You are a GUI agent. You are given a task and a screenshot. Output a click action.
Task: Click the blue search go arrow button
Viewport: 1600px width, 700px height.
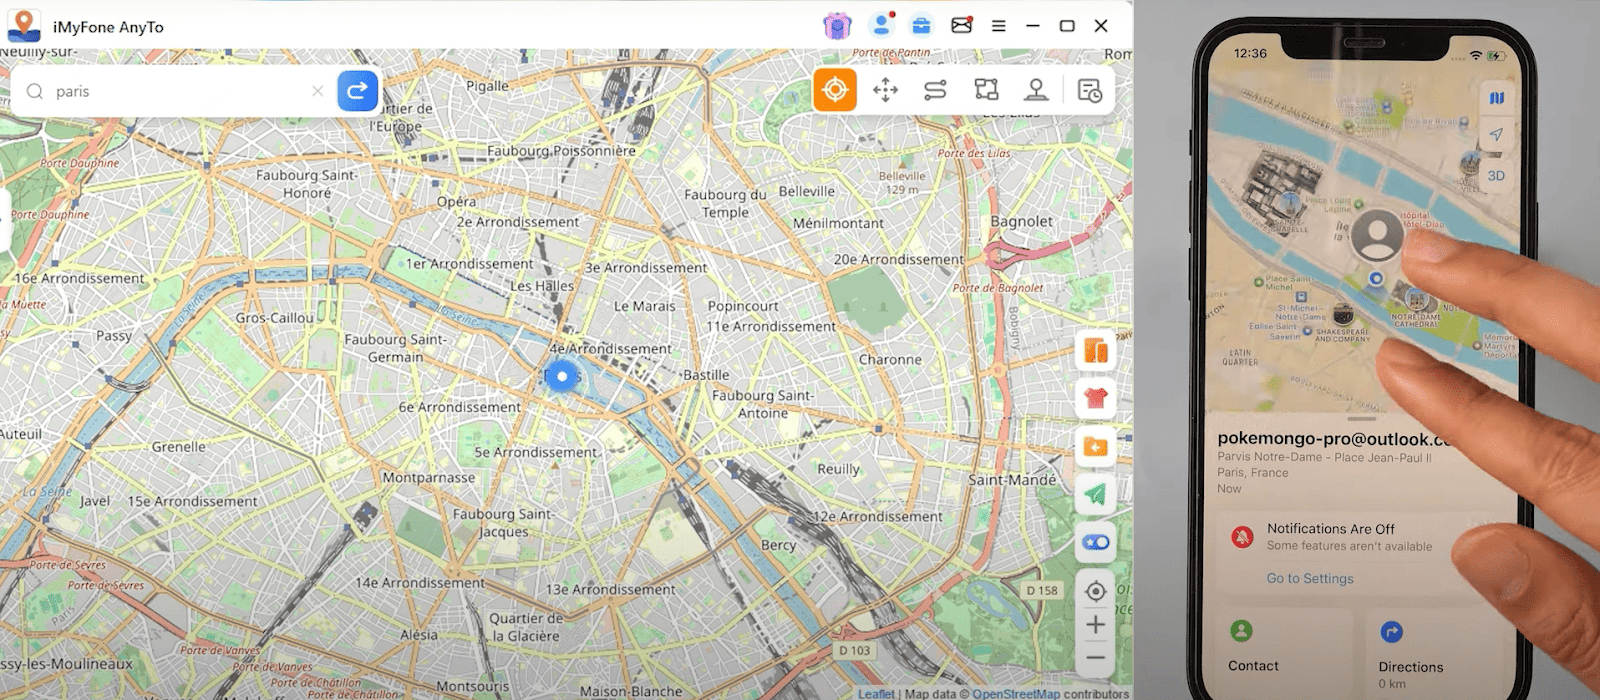(357, 91)
